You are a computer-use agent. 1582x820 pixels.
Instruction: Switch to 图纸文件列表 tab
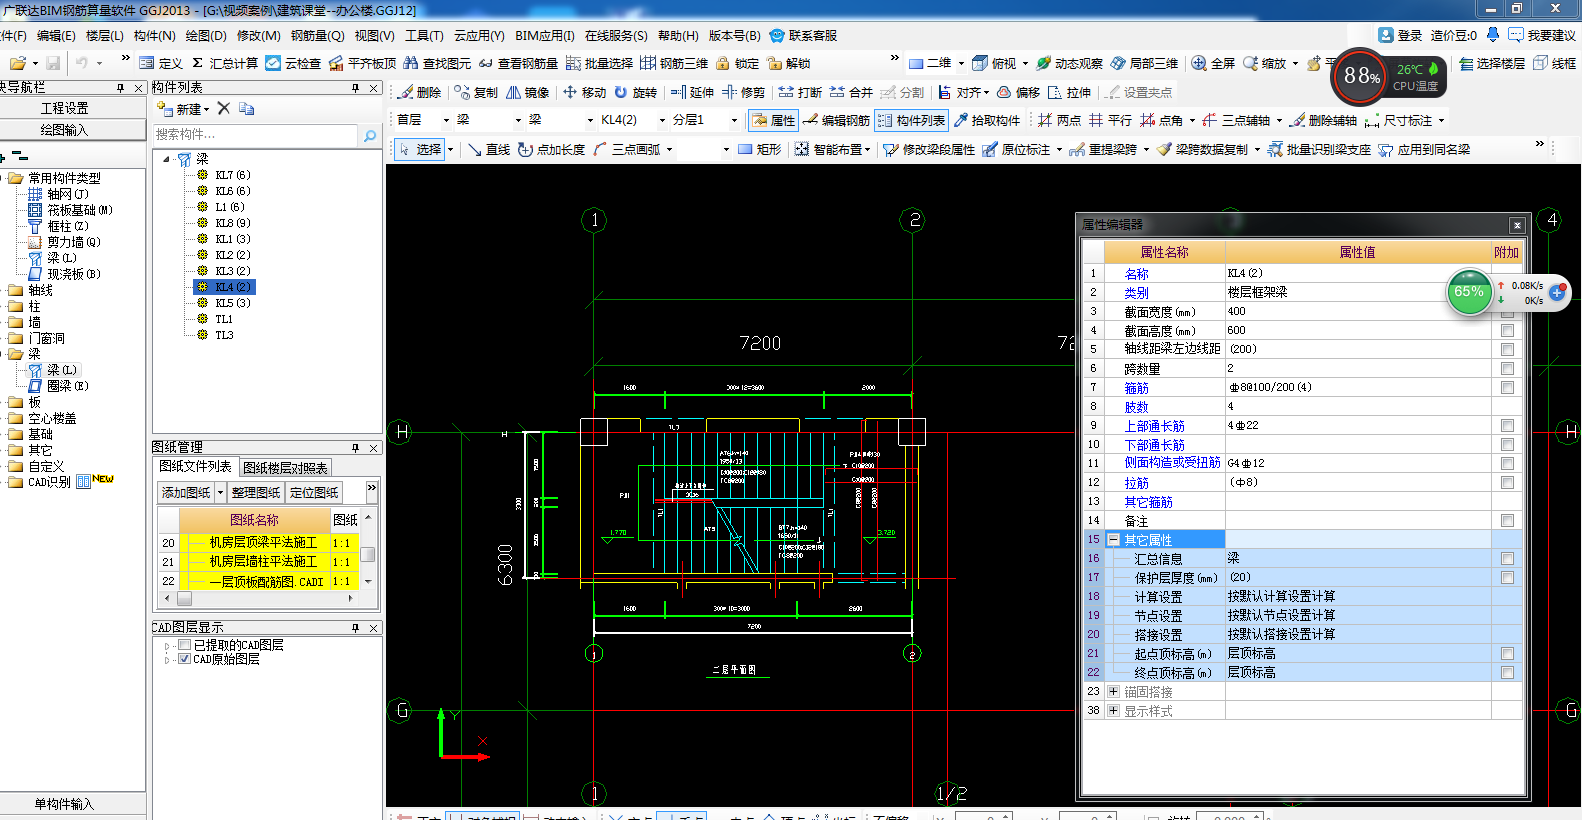(x=195, y=467)
